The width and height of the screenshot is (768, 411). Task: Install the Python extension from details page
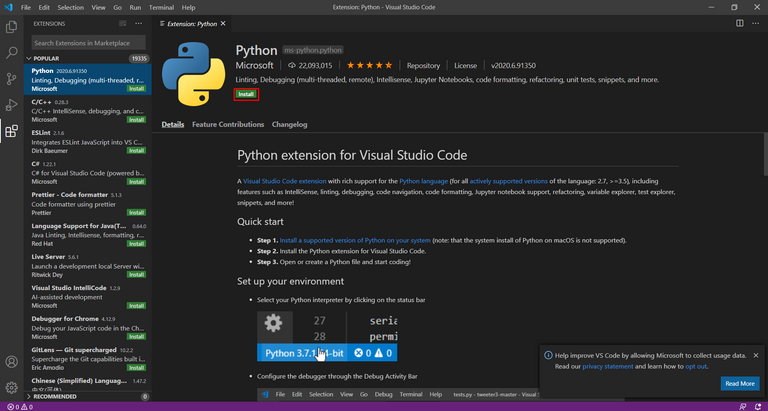(246, 94)
